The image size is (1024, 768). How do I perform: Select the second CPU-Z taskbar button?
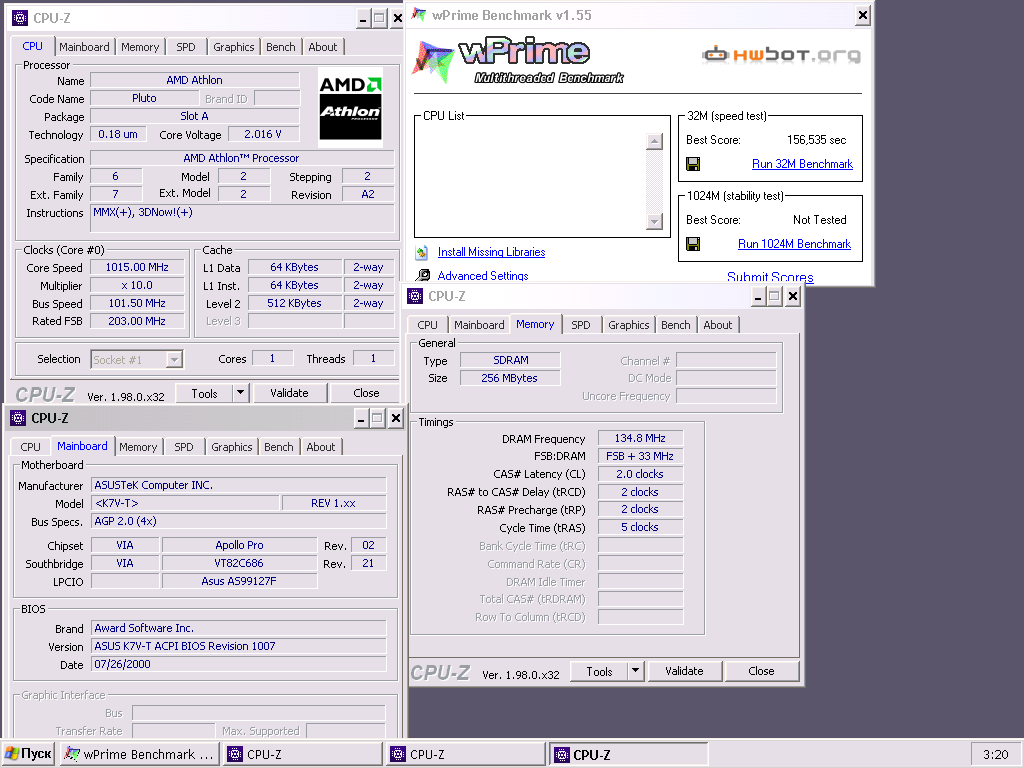tap(466, 754)
